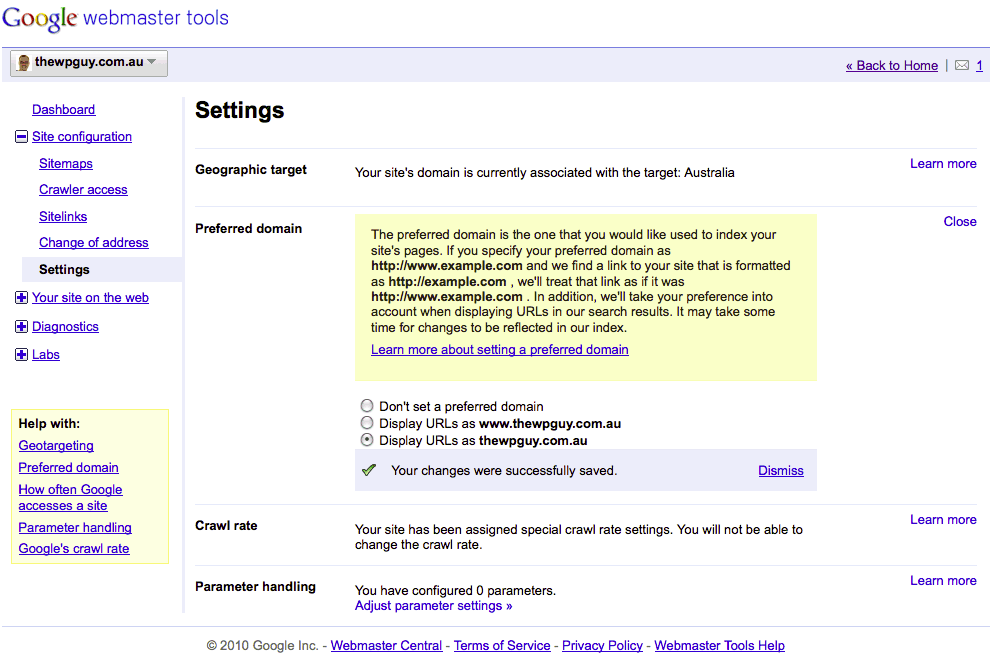Open the message count link 1
This screenshot has width=998, height=664.
(x=980, y=66)
